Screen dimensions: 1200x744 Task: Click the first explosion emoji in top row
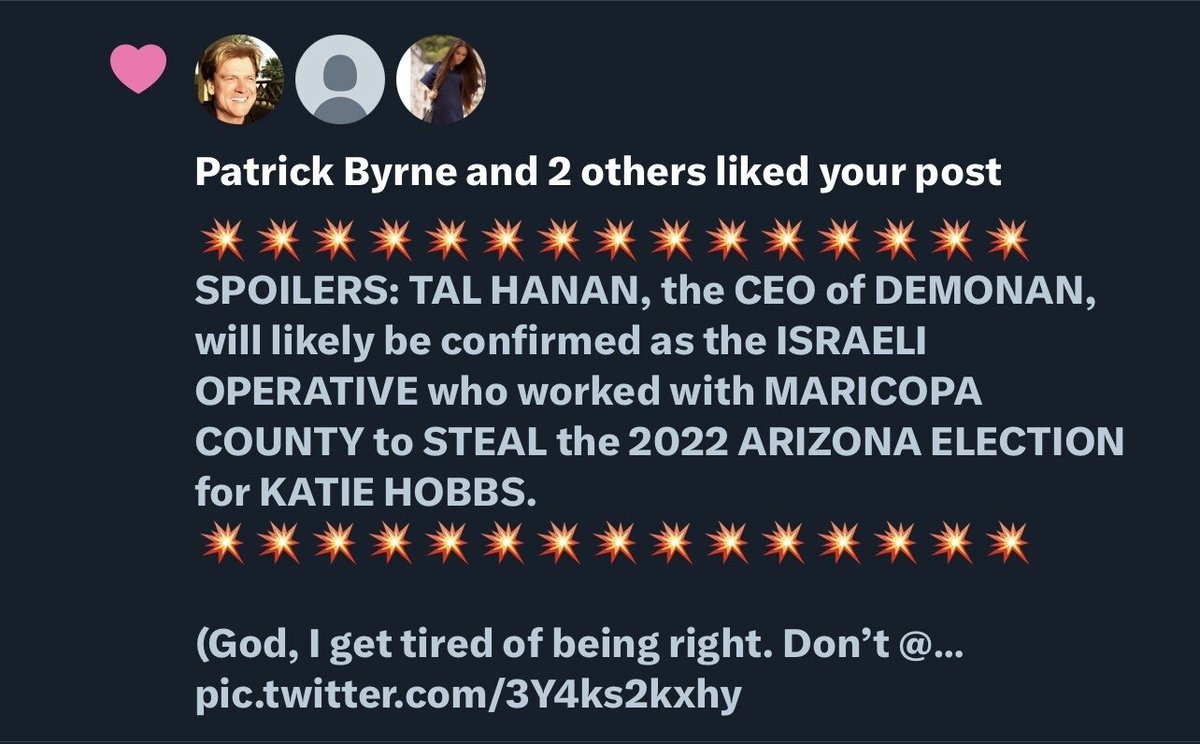(221, 241)
